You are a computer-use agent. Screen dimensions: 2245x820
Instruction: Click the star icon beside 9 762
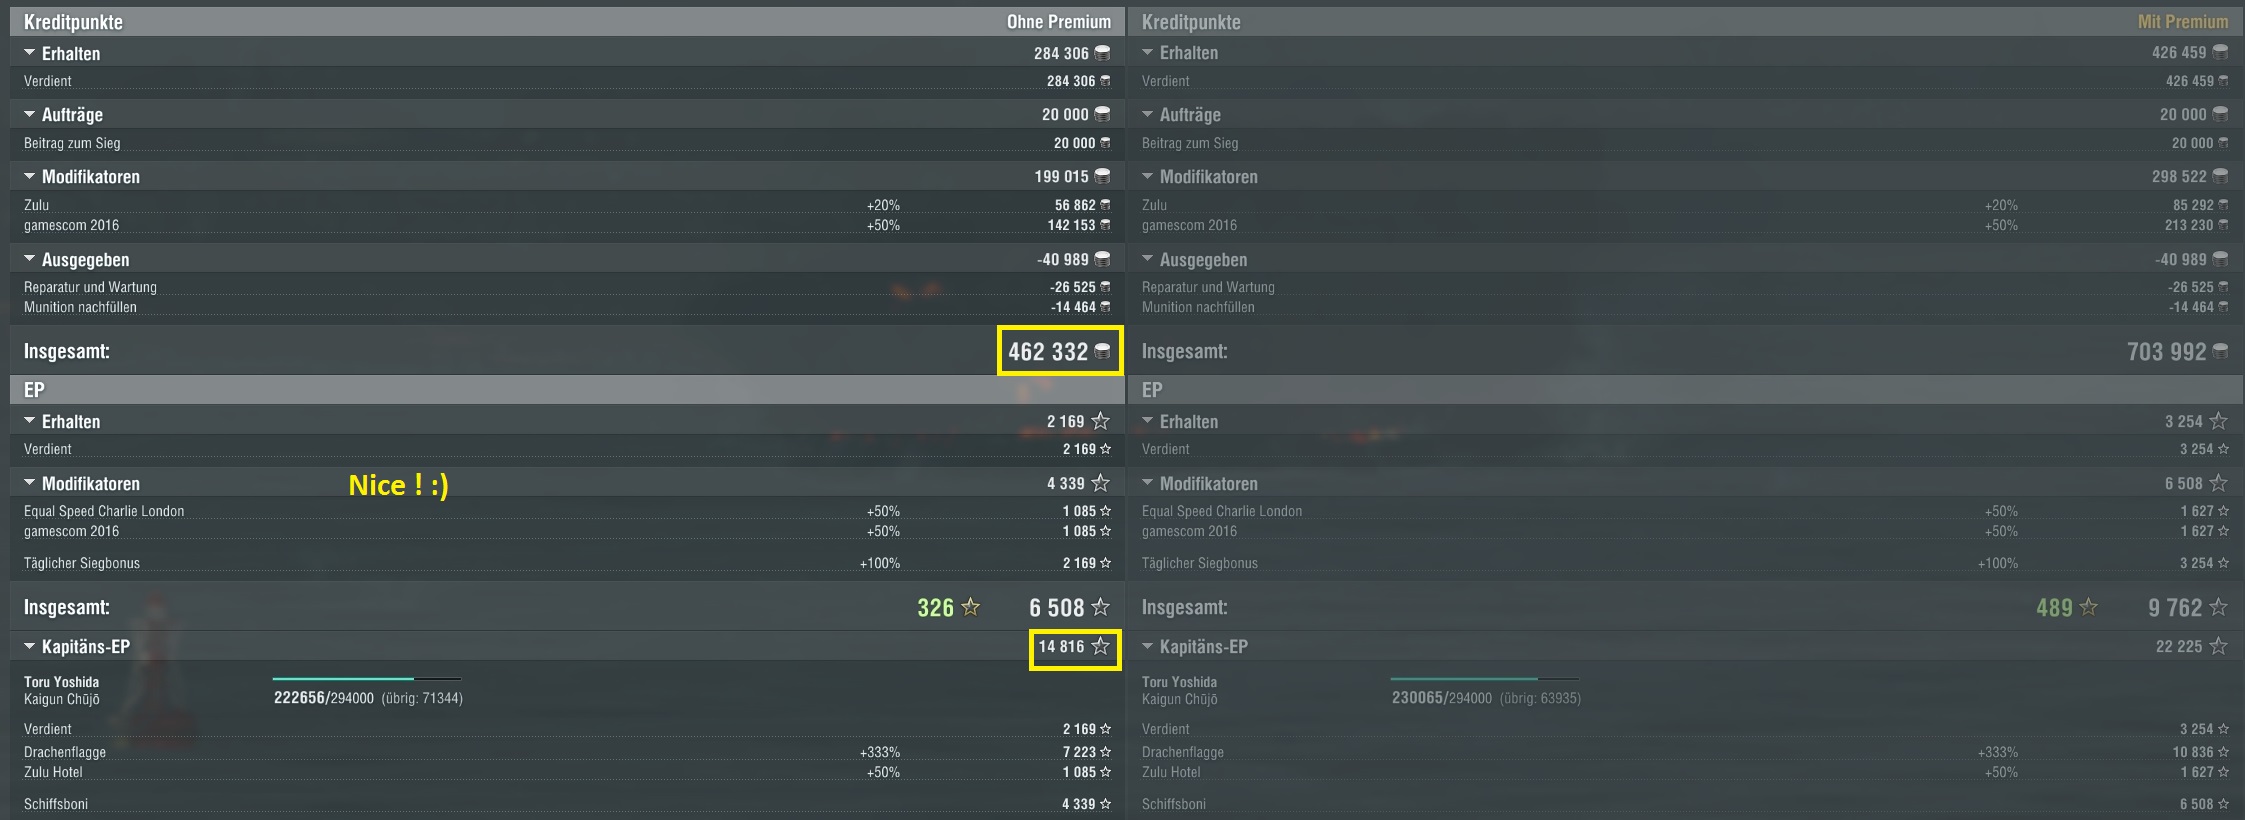tap(2218, 607)
